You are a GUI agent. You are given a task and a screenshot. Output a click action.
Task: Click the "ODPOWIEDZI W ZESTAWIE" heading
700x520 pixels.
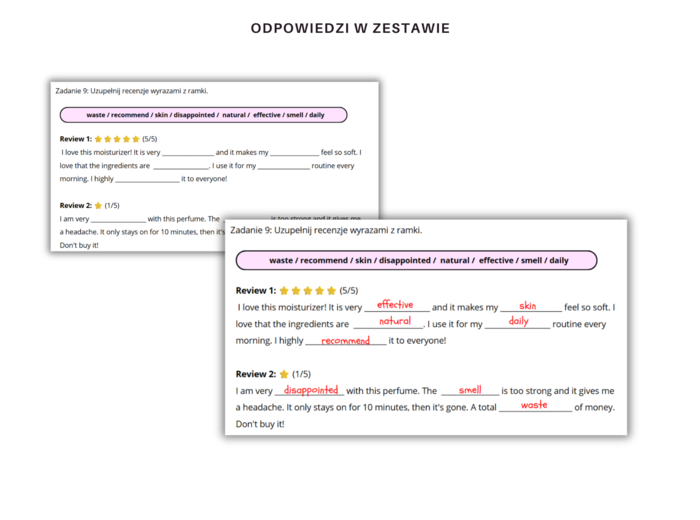pyautogui.click(x=350, y=28)
